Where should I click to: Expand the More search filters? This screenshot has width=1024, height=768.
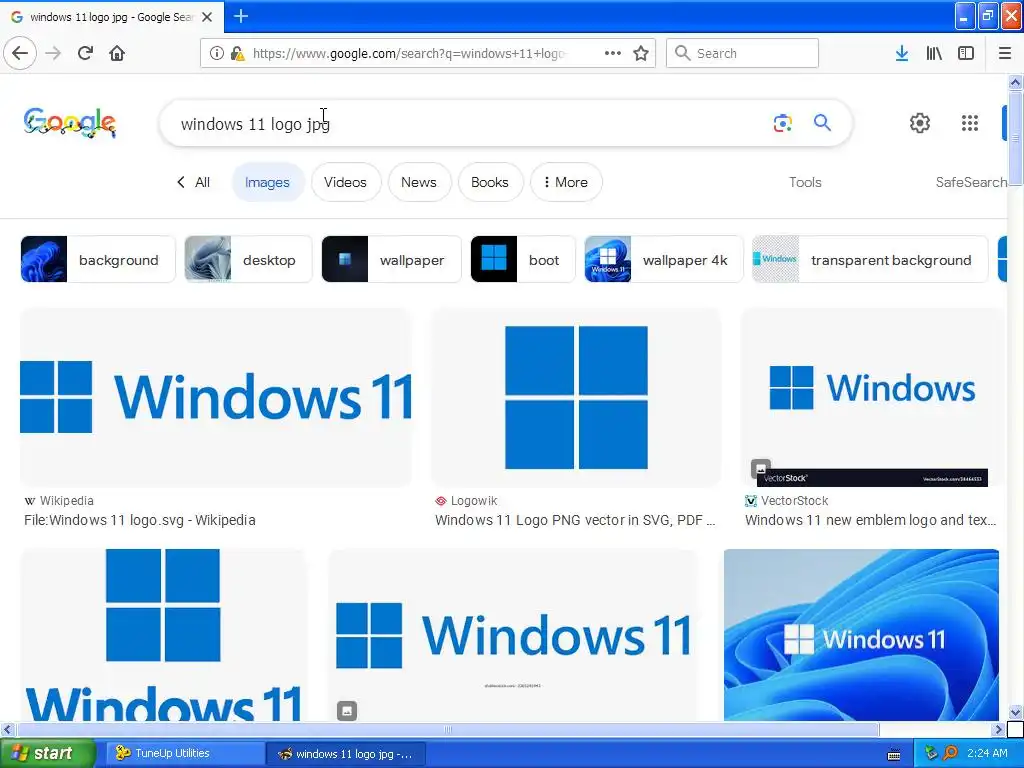coord(566,182)
